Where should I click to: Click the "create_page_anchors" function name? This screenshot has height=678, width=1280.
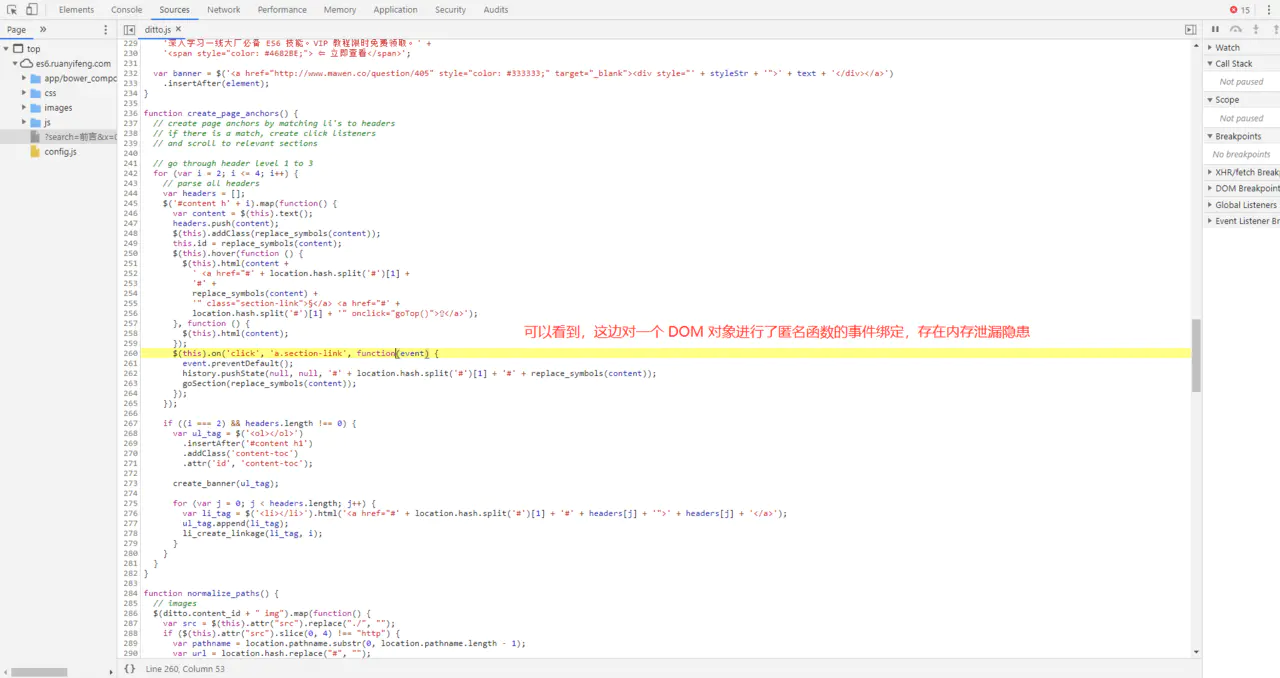click(234, 113)
